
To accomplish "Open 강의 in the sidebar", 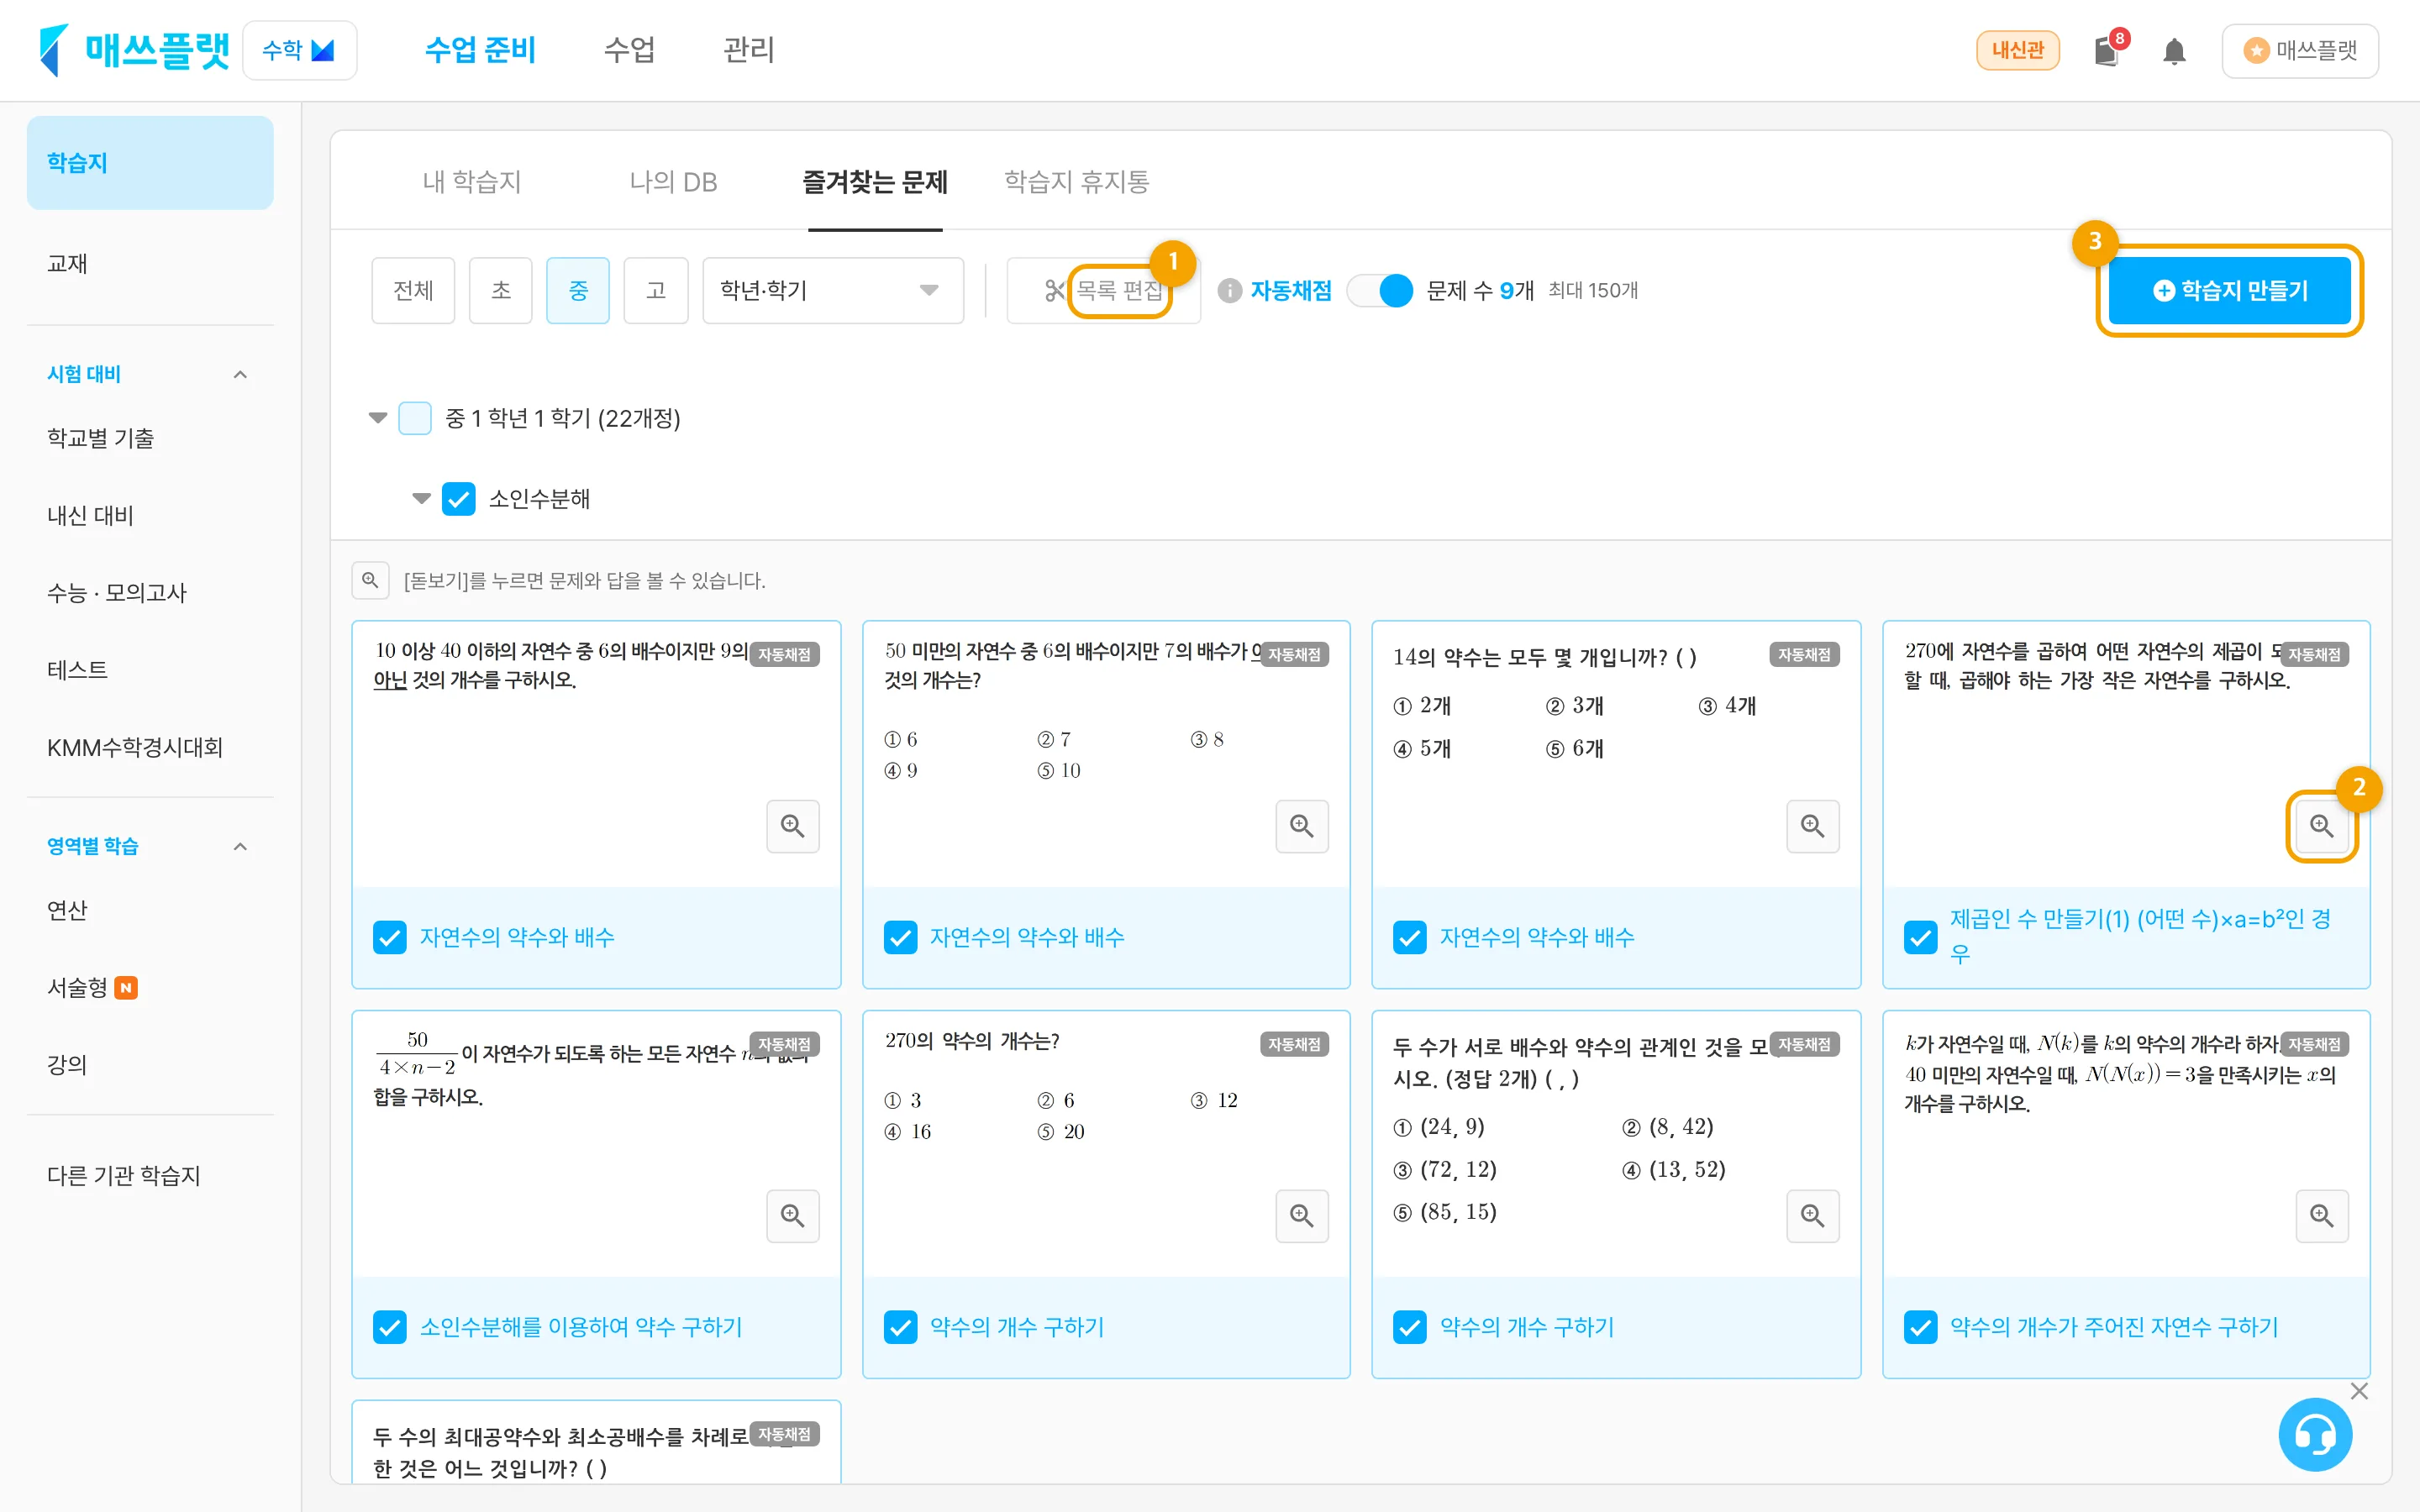I will pyautogui.click(x=67, y=1065).
